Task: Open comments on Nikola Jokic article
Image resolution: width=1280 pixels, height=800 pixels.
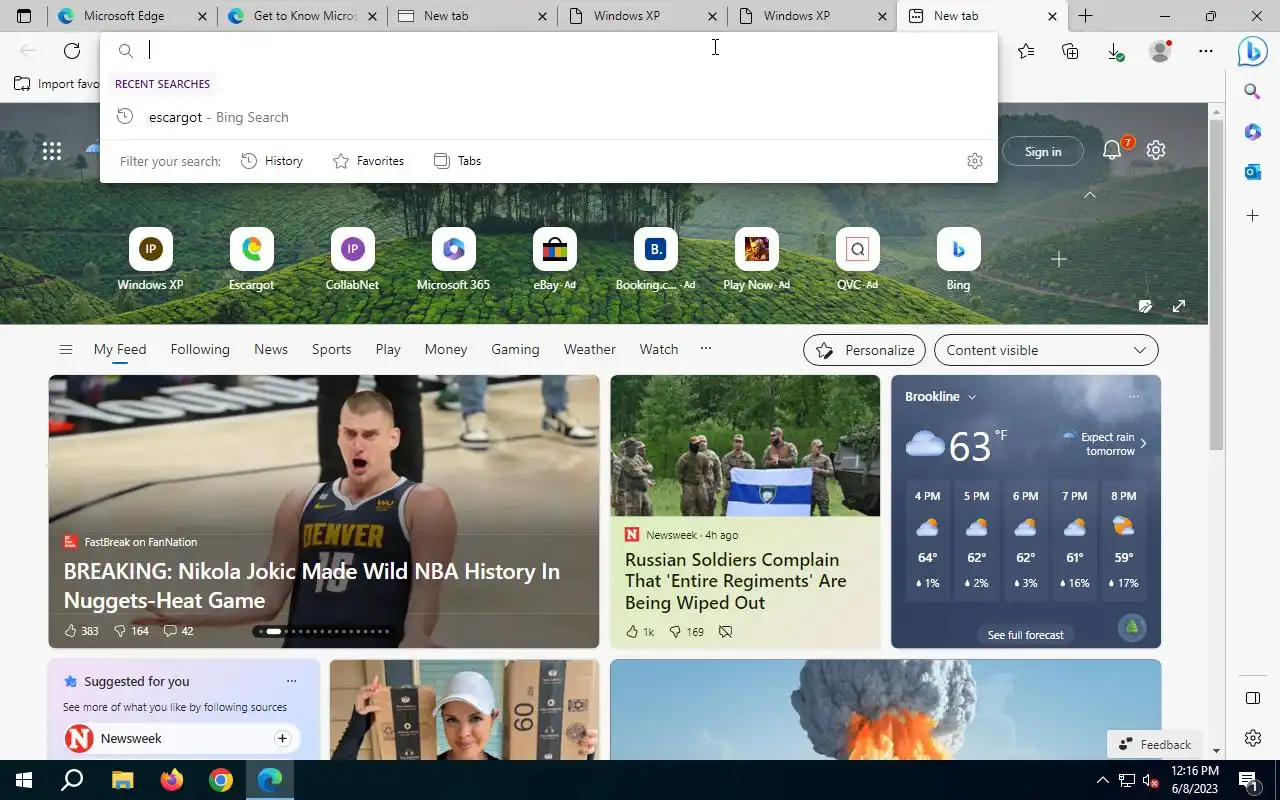Action: coord(178,631)
